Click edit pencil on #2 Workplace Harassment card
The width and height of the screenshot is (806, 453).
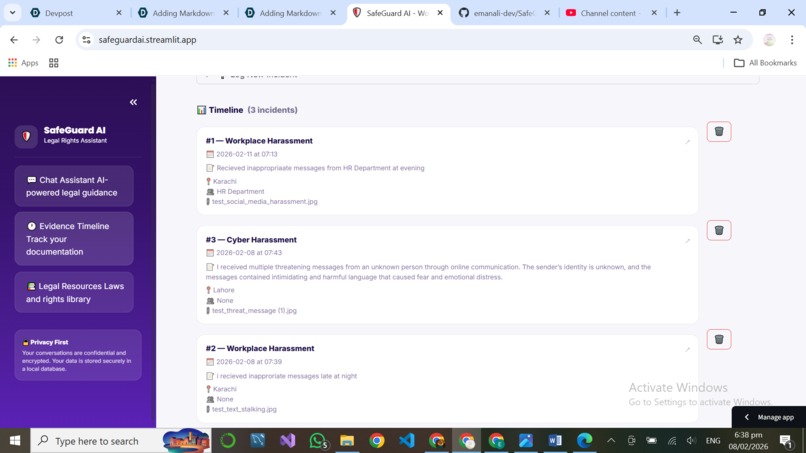[x=687, y=349]
